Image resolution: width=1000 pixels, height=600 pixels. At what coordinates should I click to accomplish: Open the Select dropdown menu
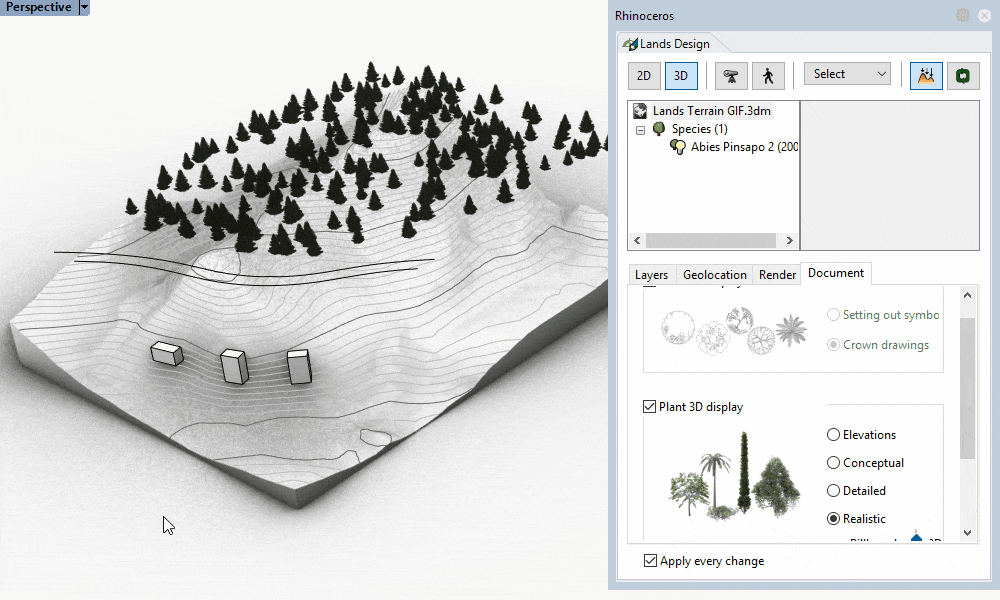point(846,74)
